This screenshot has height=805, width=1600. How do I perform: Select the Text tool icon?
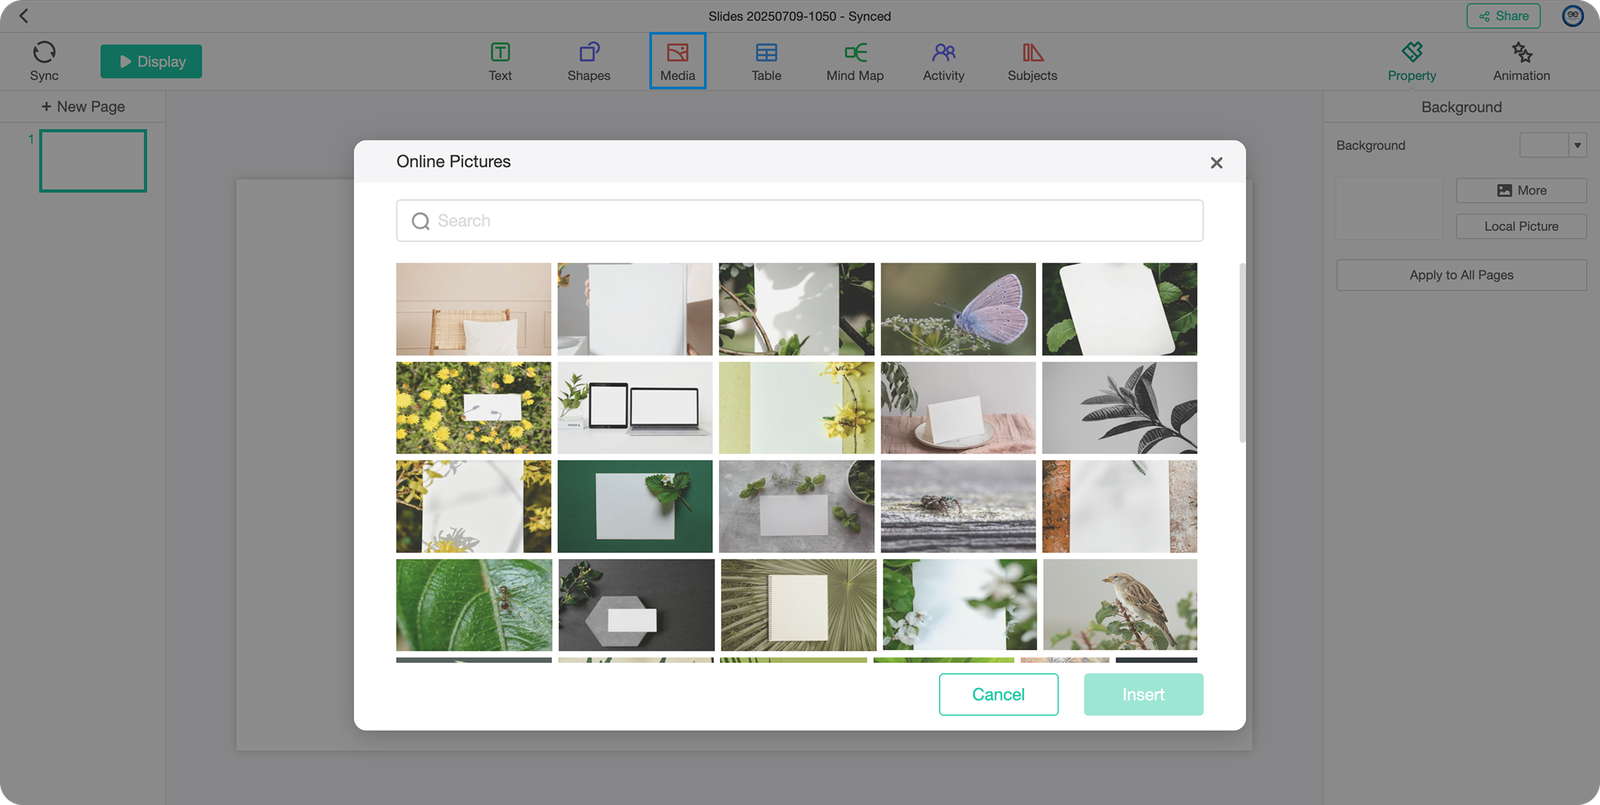500,53
